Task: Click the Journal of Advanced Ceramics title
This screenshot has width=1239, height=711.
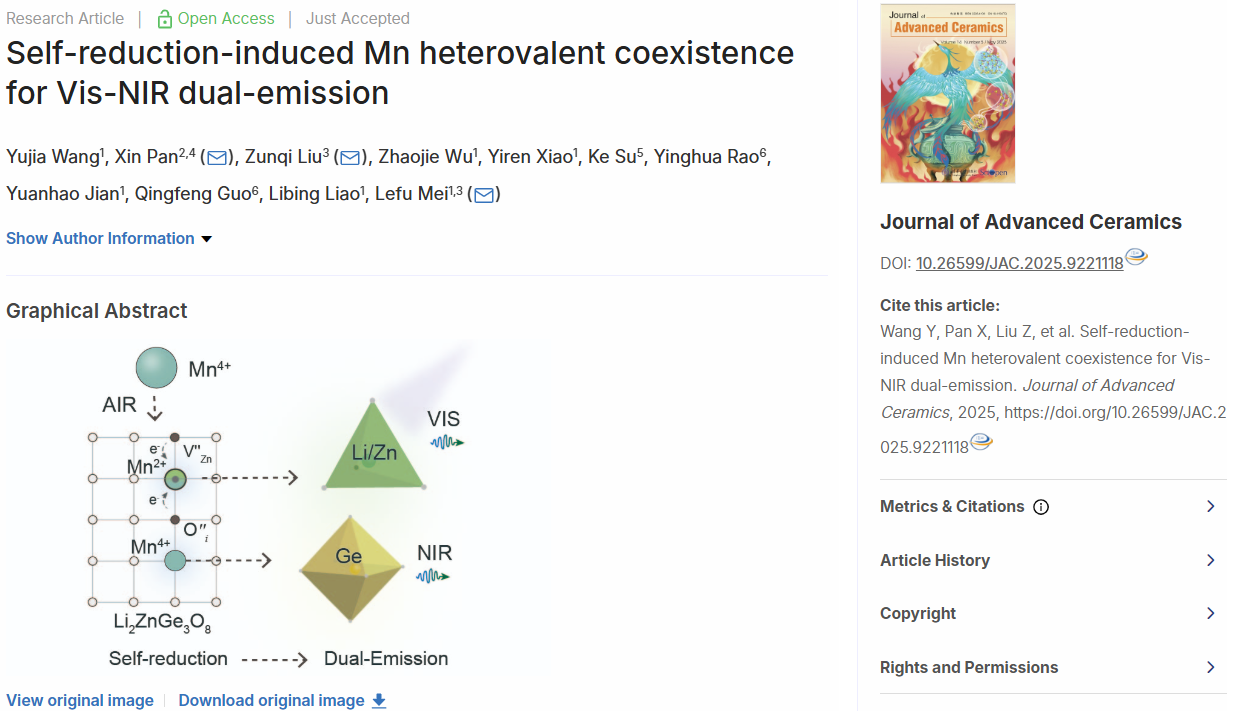Action: [1031, 222]
